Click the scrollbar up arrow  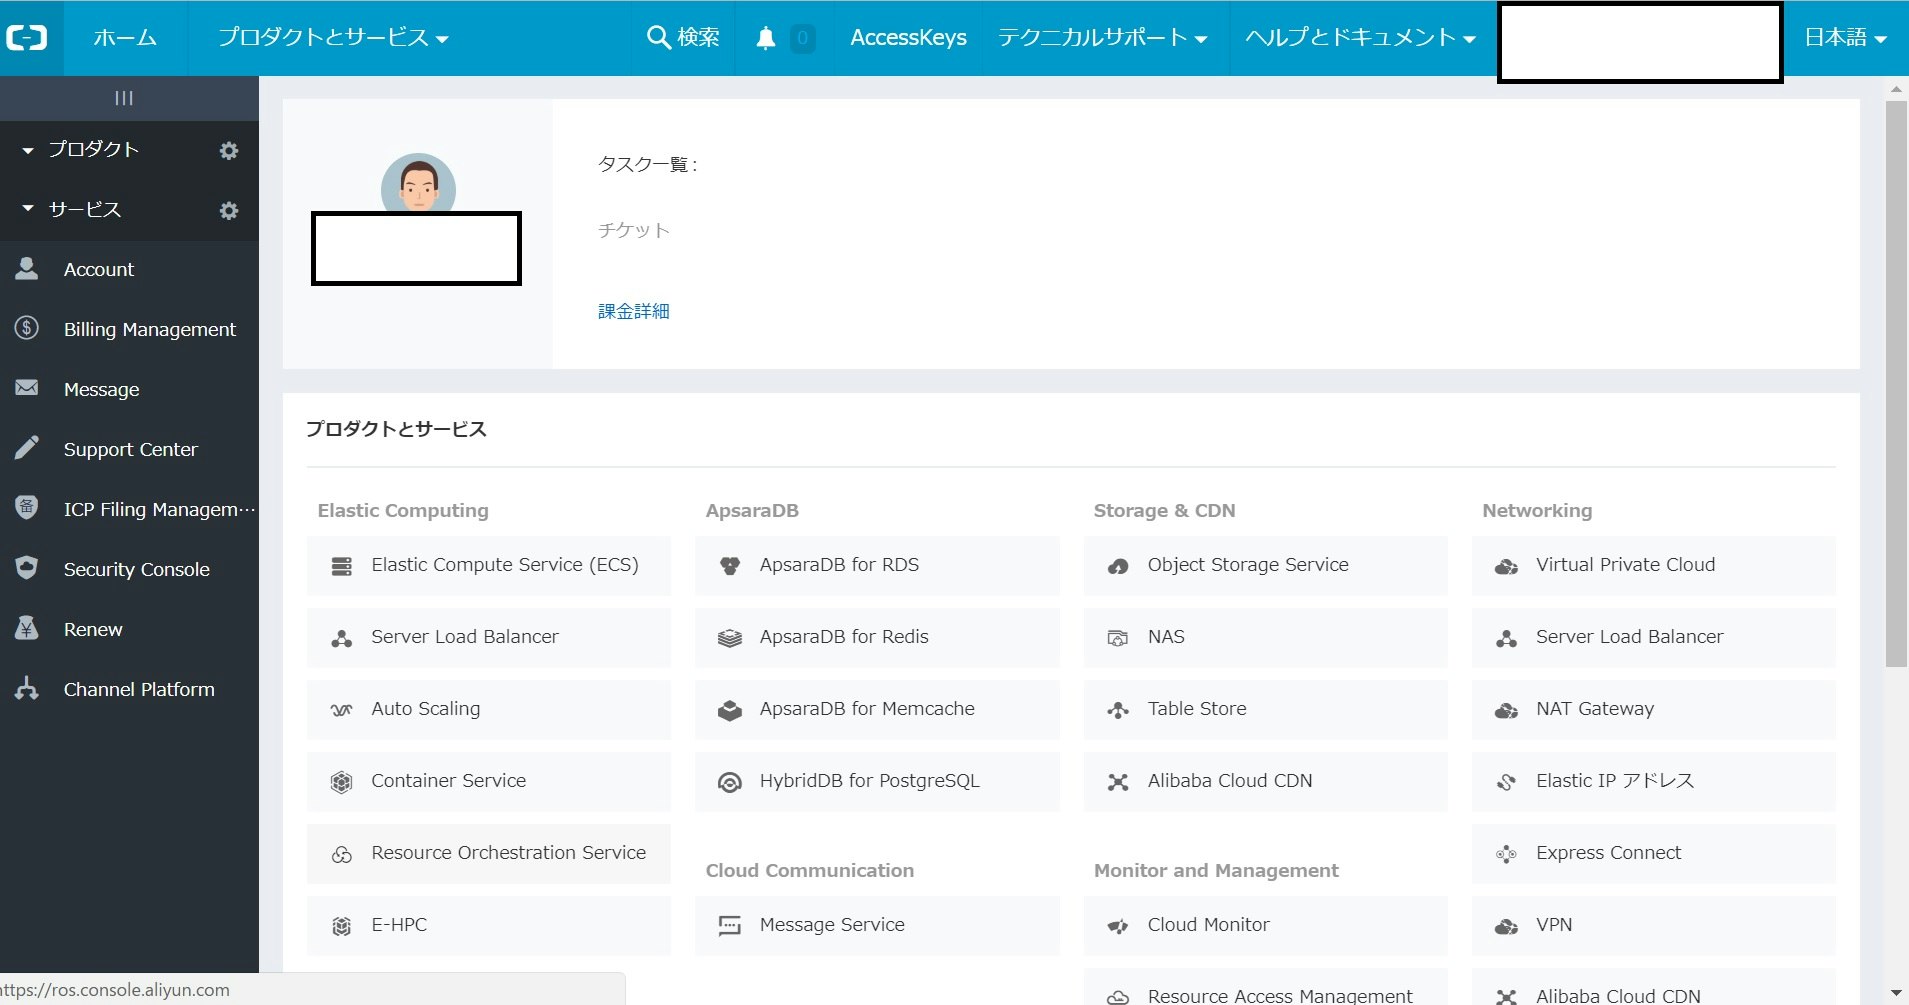(x=1896, y=89)
